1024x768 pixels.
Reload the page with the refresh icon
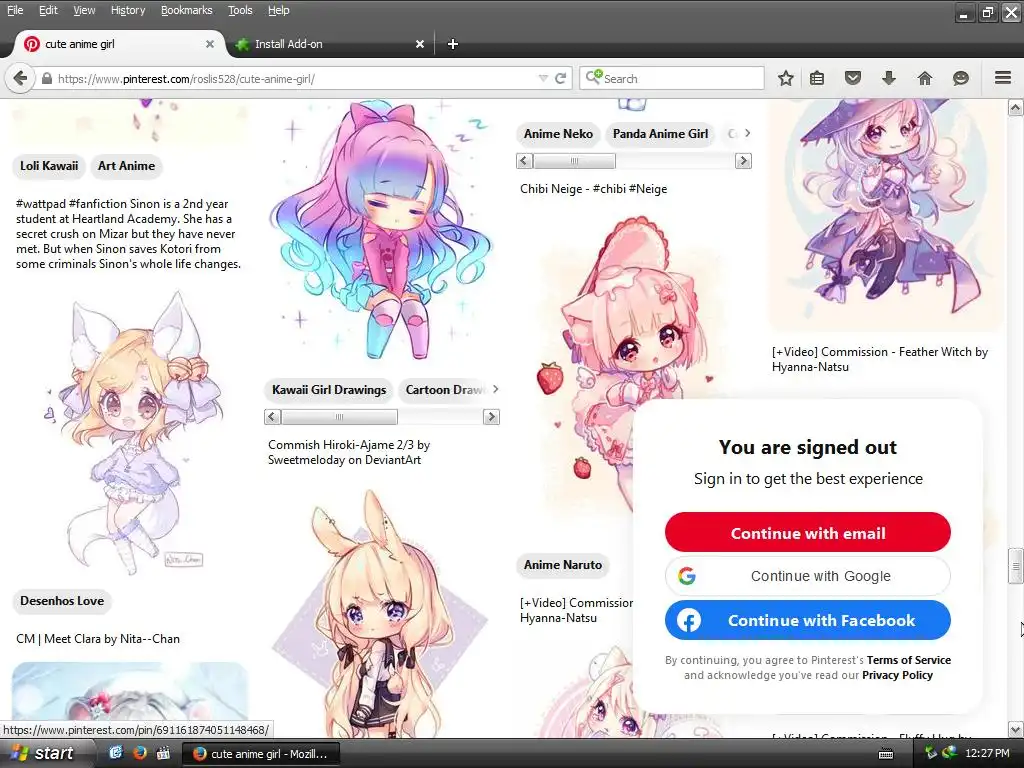560,78
